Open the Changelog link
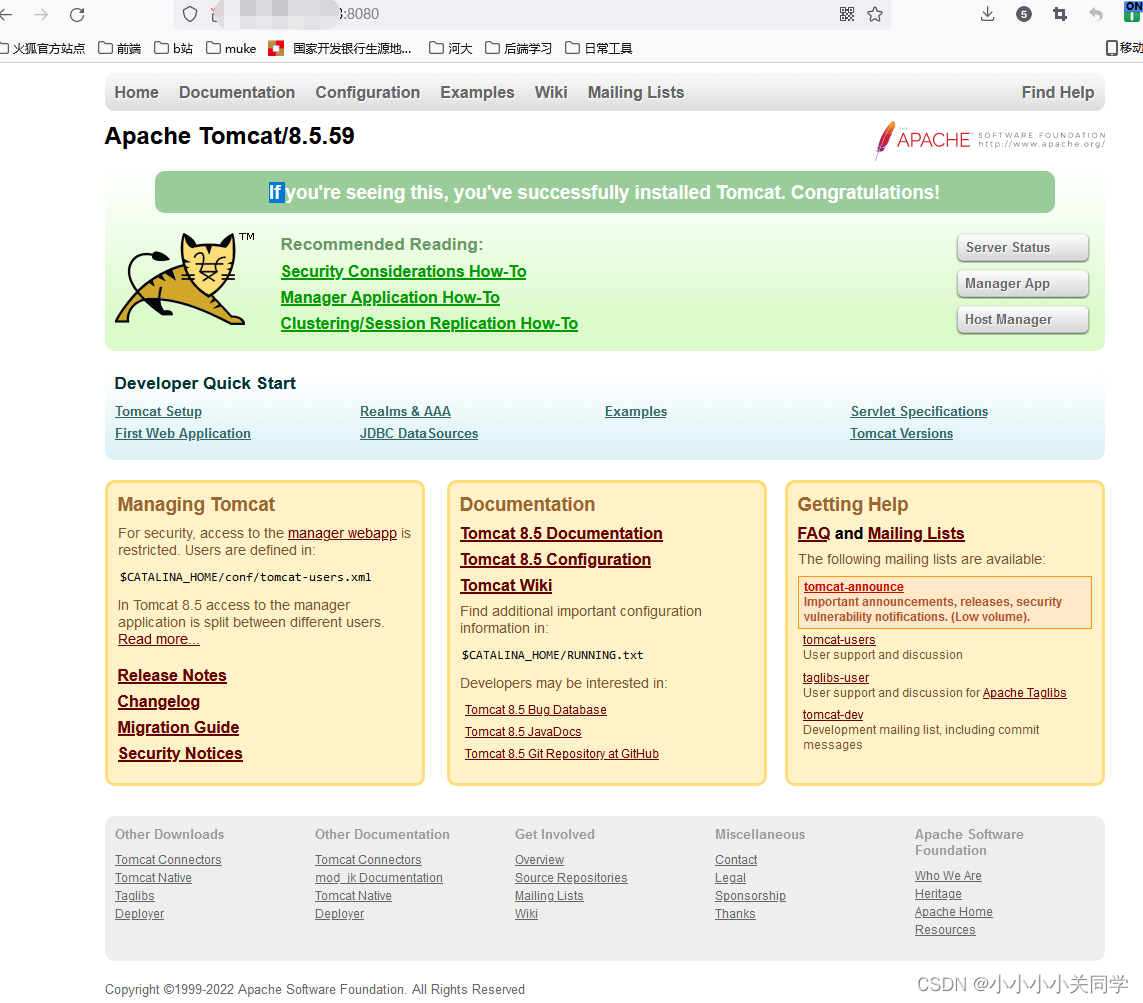Viewport: 1143px width, 1003px height. [159, 701]
